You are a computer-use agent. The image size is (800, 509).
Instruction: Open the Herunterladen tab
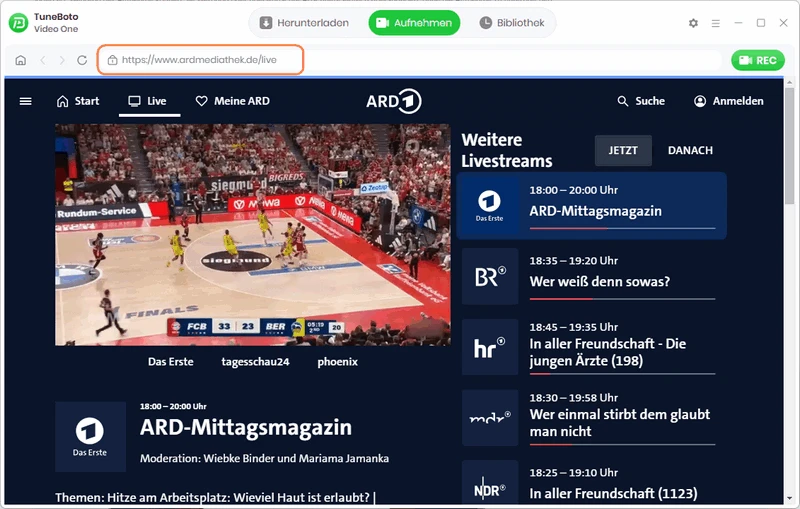click(x=305, y=23)
